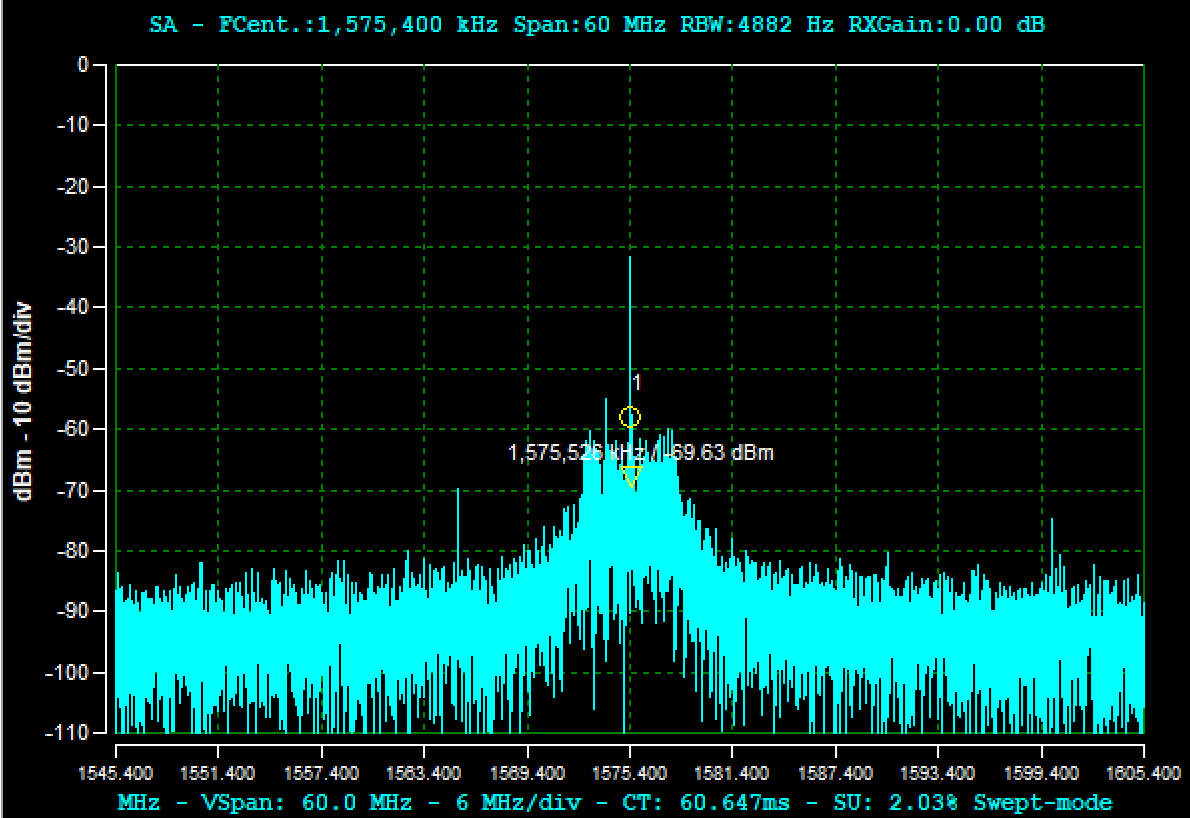Screen dimensions: 1190x818
Task: Click the 1575.400 center frequency axis label
Action: [x=630, y=773]
